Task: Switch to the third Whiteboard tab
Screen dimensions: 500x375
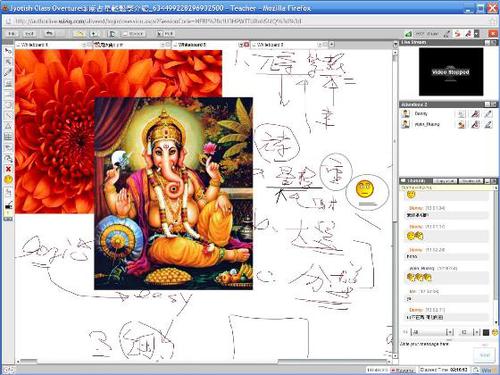Action: click(192, 44)
